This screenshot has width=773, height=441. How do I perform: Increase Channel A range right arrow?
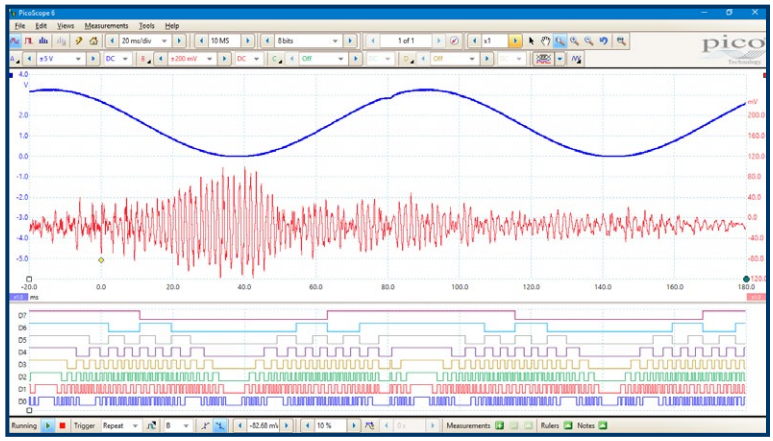point(92,59)
